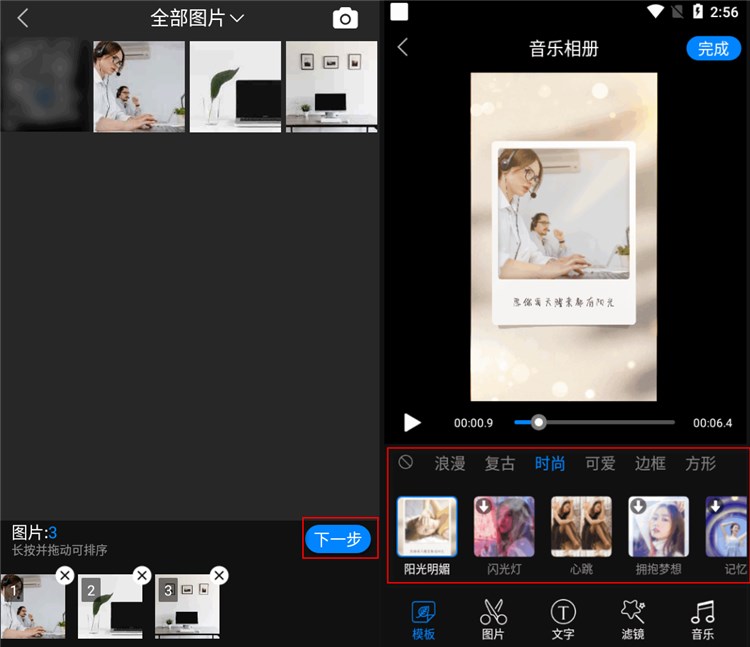Remove selected image number 3
Viewport: 750px width, 647px height.
(x=219, y=575)
